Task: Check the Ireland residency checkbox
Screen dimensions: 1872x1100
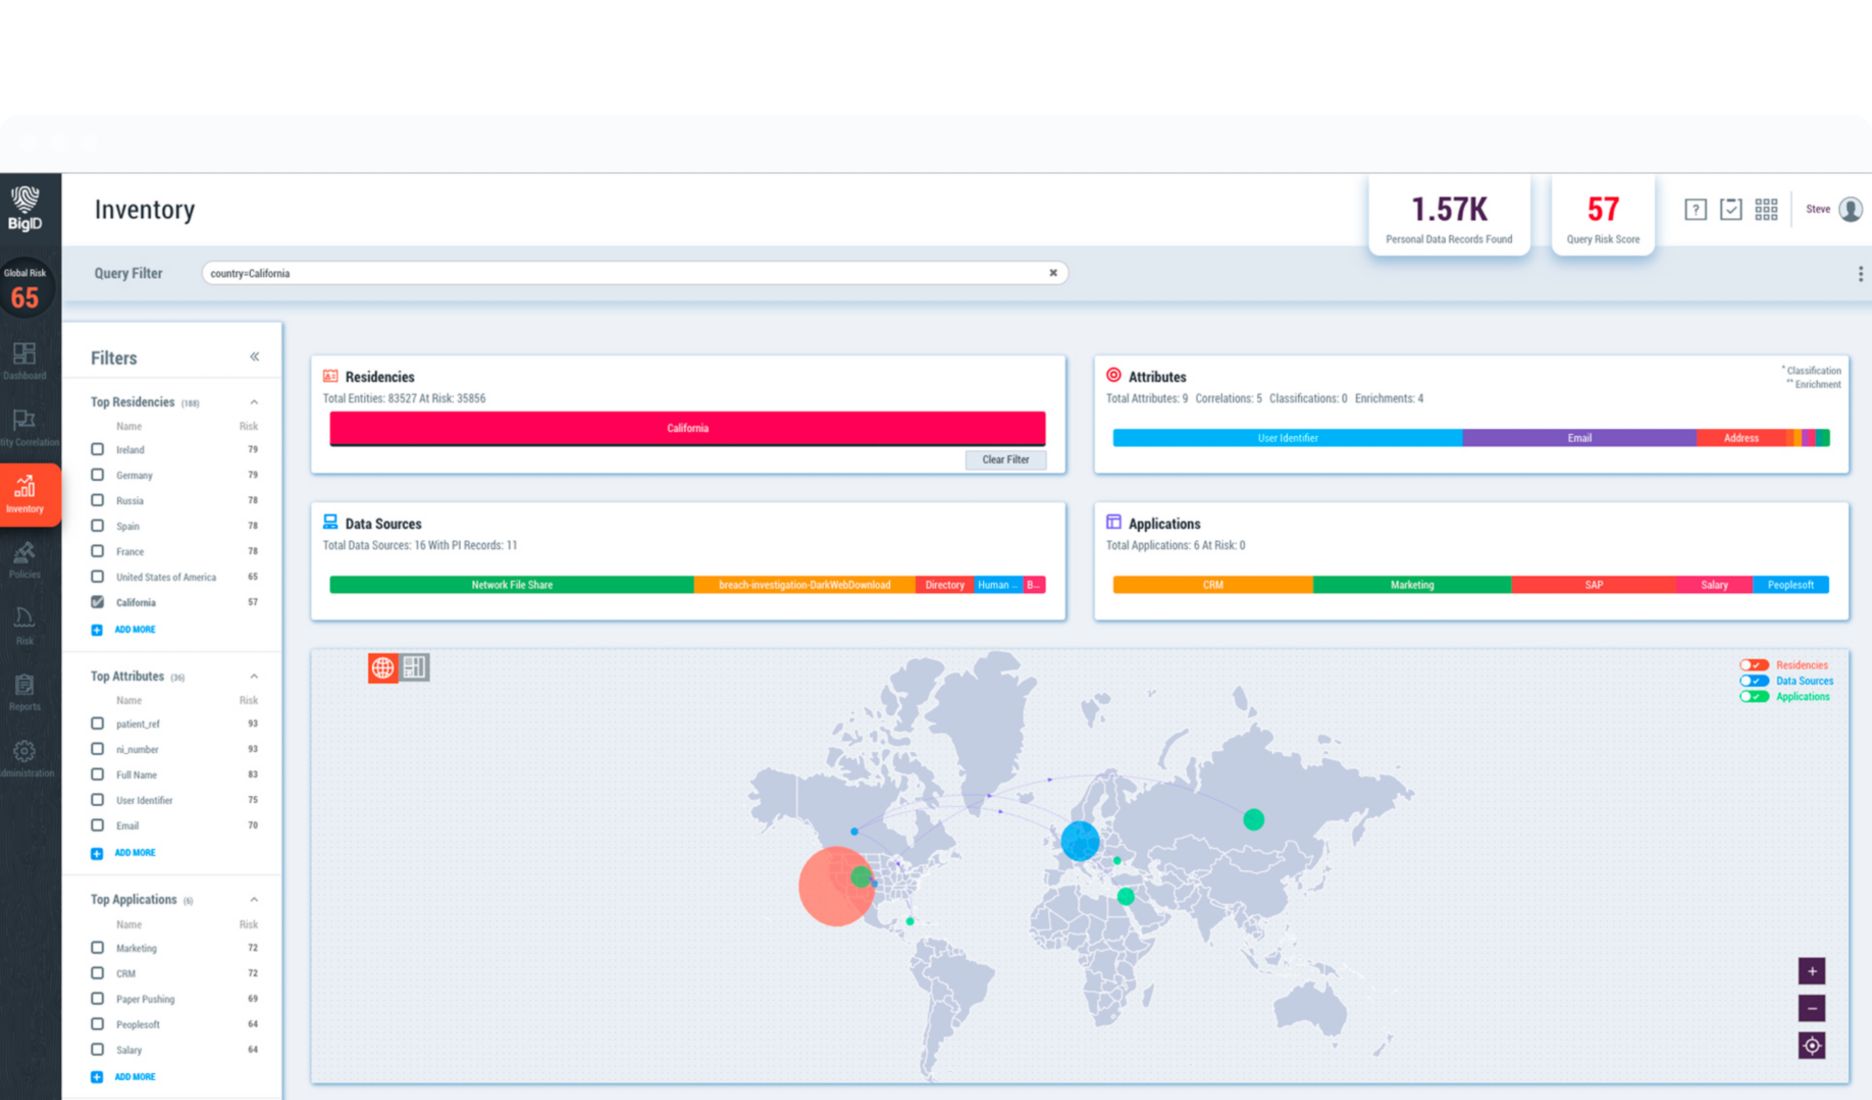Action: click(97, 449)
